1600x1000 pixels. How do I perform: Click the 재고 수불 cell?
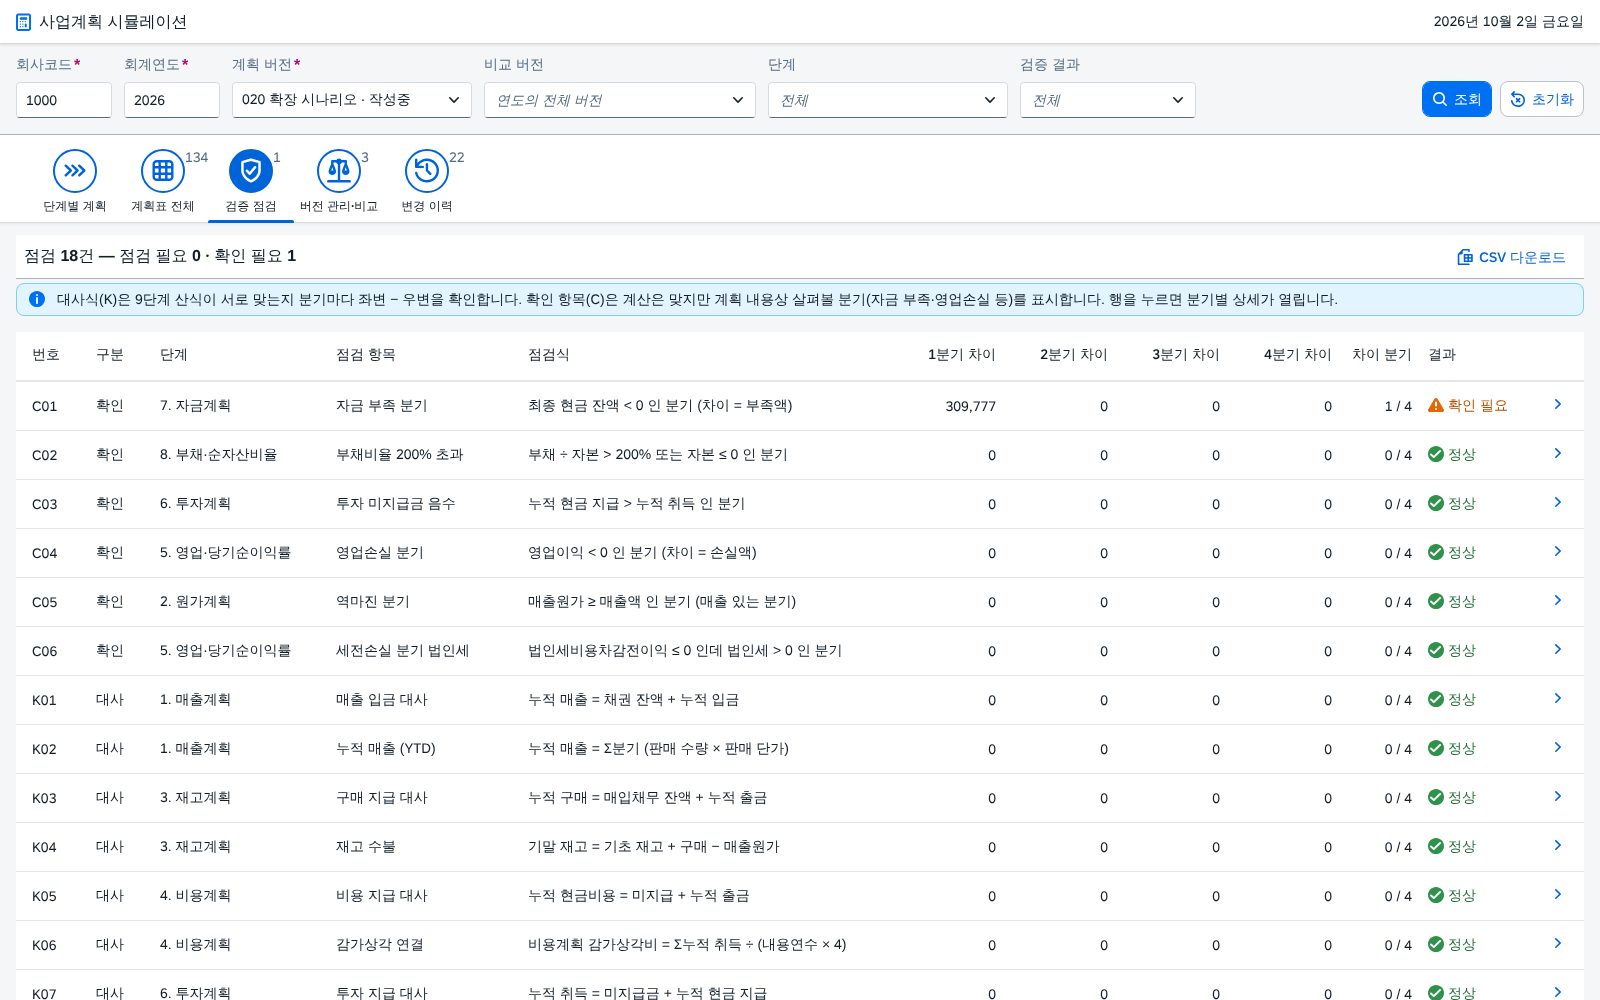tap(366, 846)
